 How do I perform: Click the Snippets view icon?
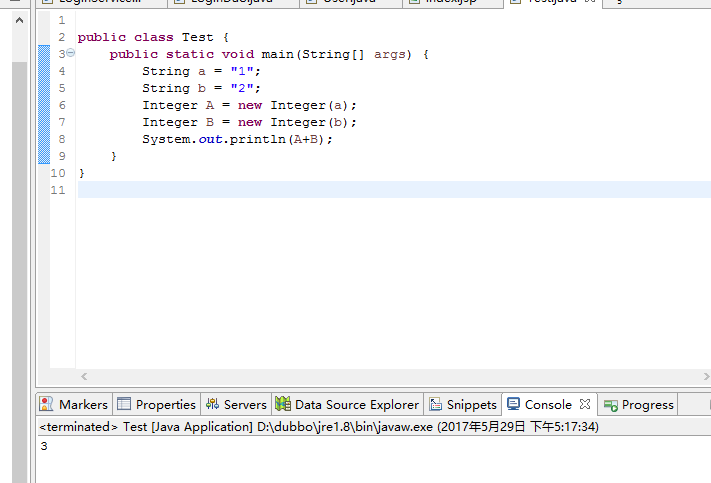(x=436, y=405)
